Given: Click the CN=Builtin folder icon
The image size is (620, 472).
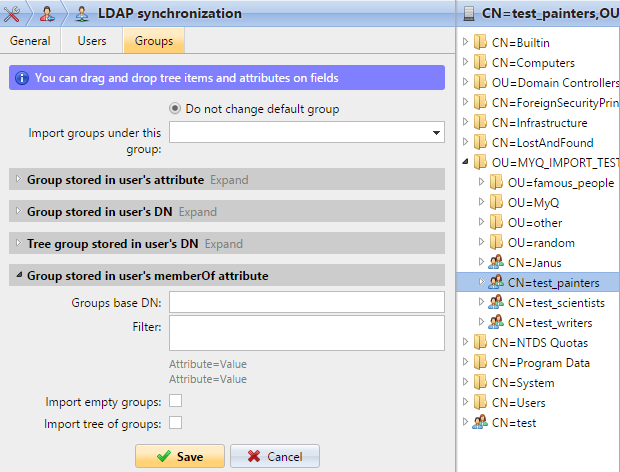Looking at the screenshot, I should point(480,43).
